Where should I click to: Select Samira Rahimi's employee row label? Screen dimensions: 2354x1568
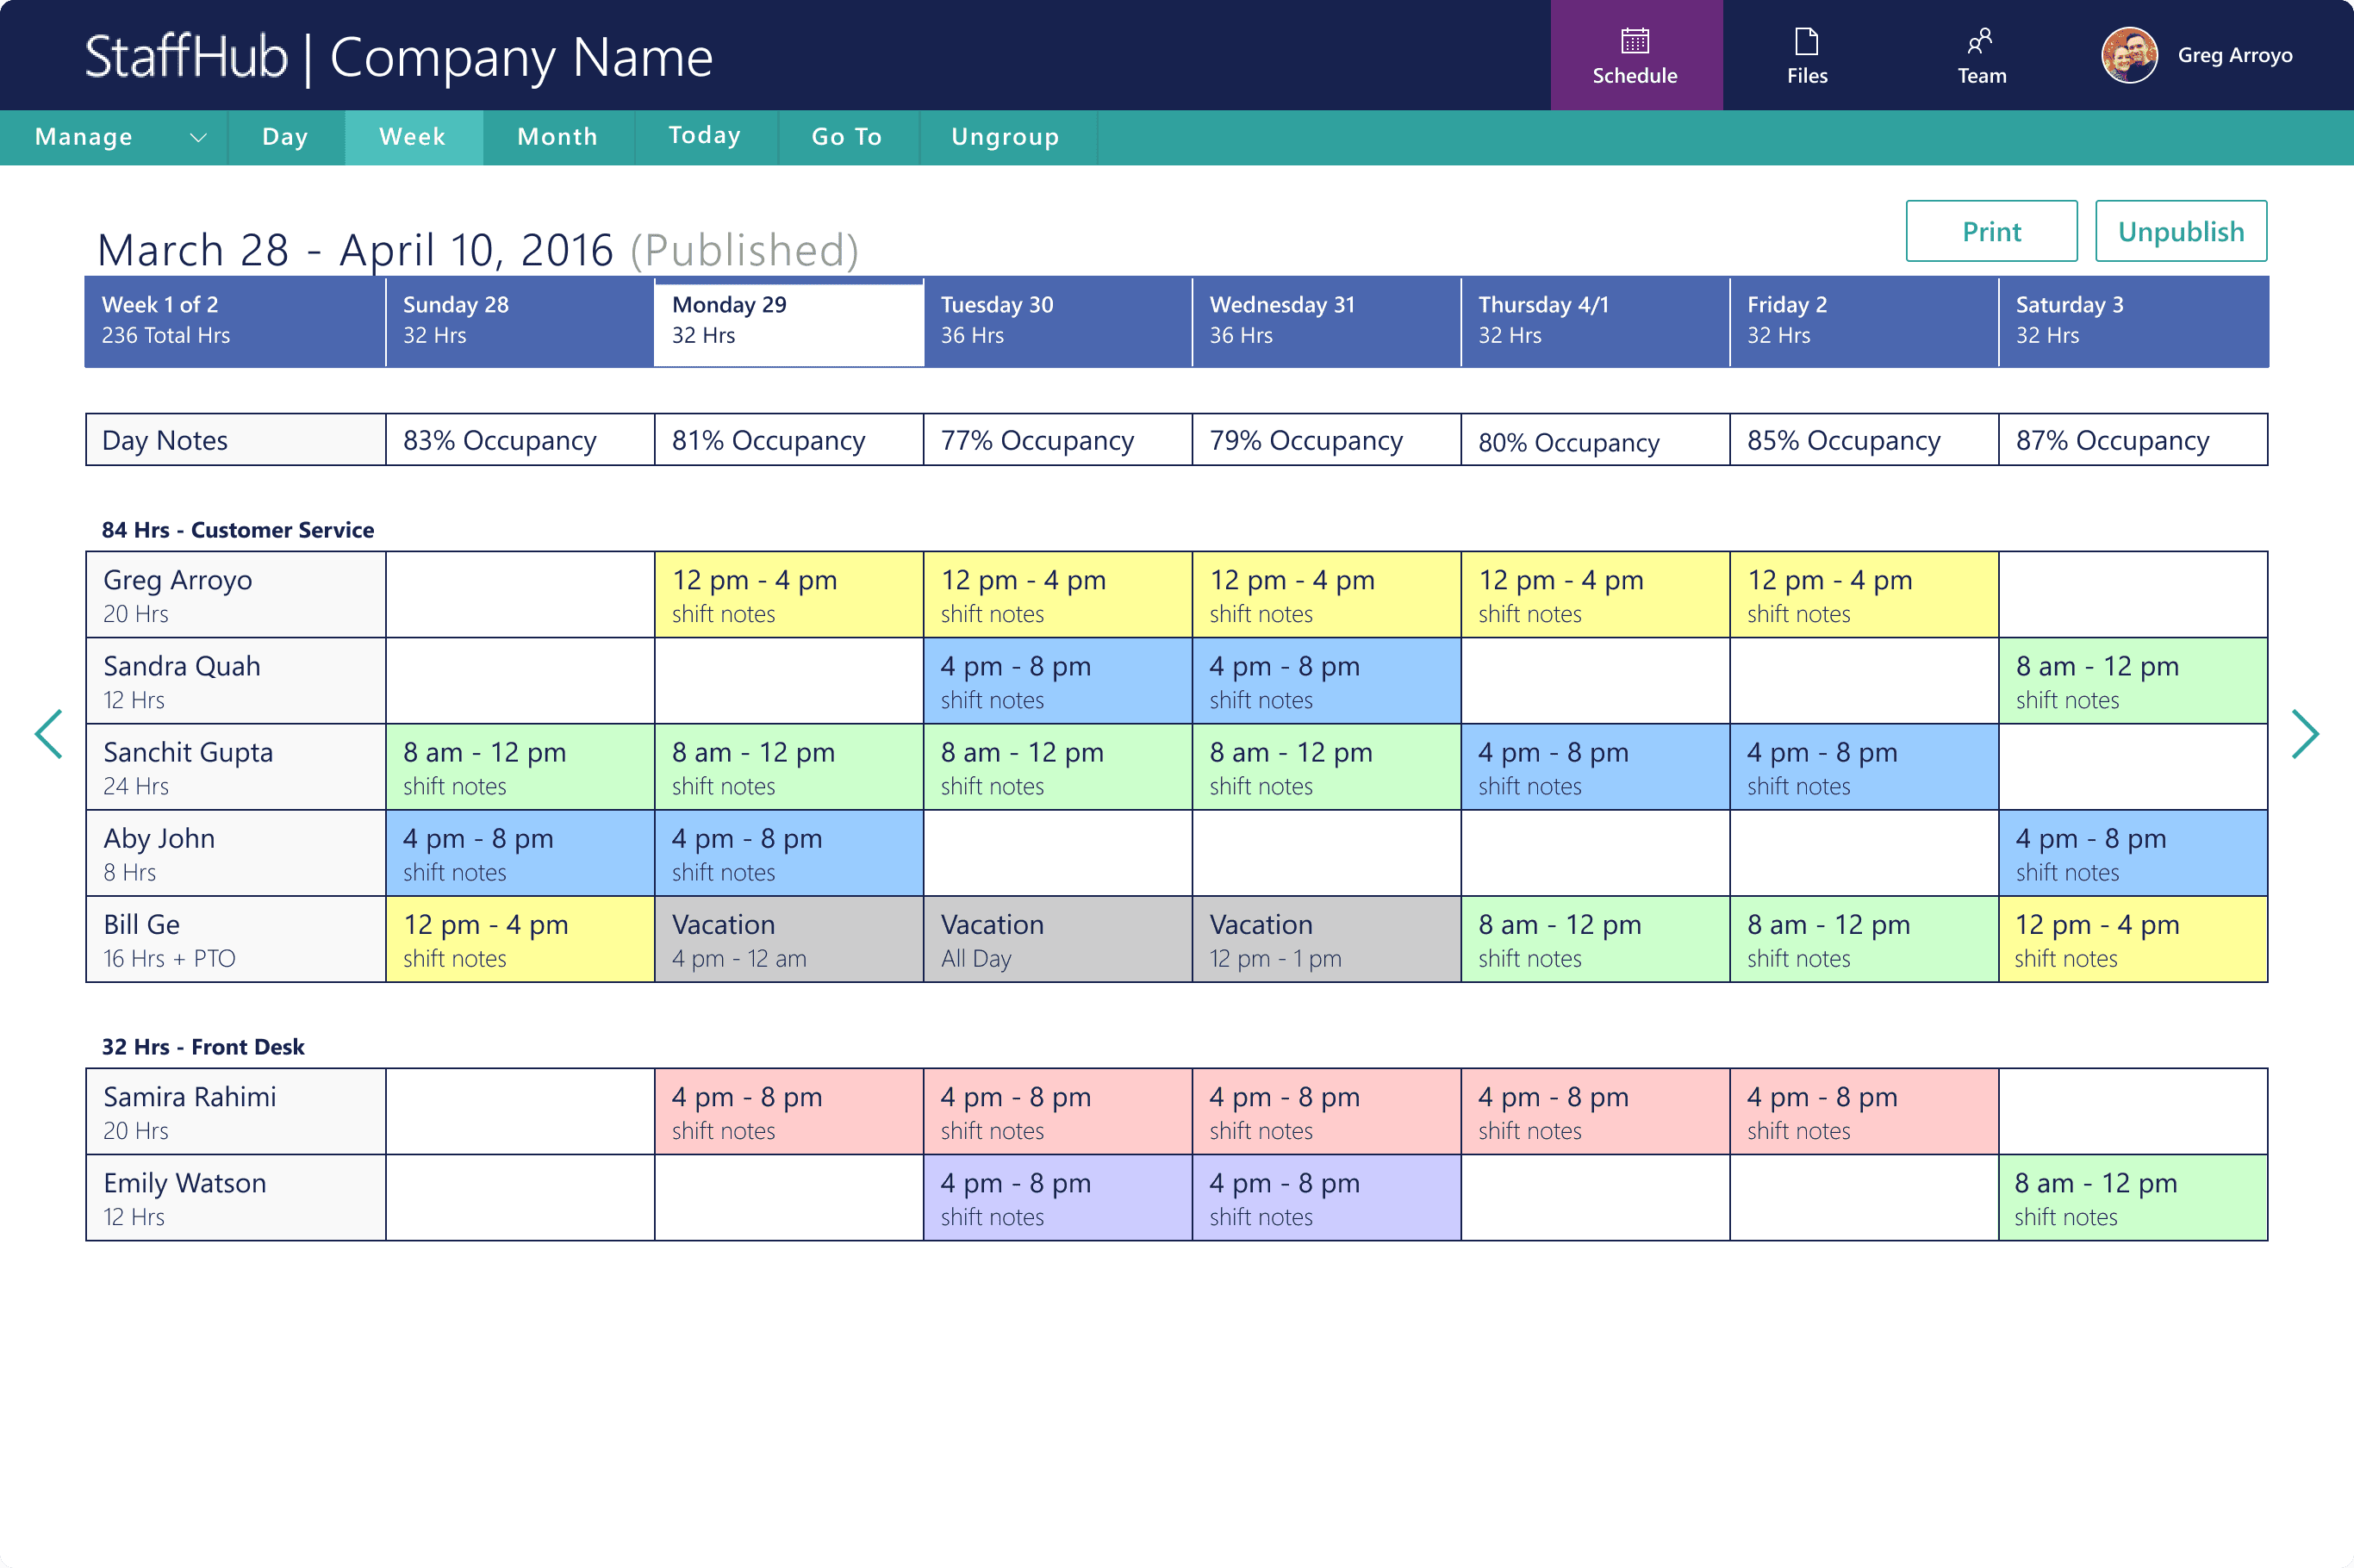[235, 1112]
